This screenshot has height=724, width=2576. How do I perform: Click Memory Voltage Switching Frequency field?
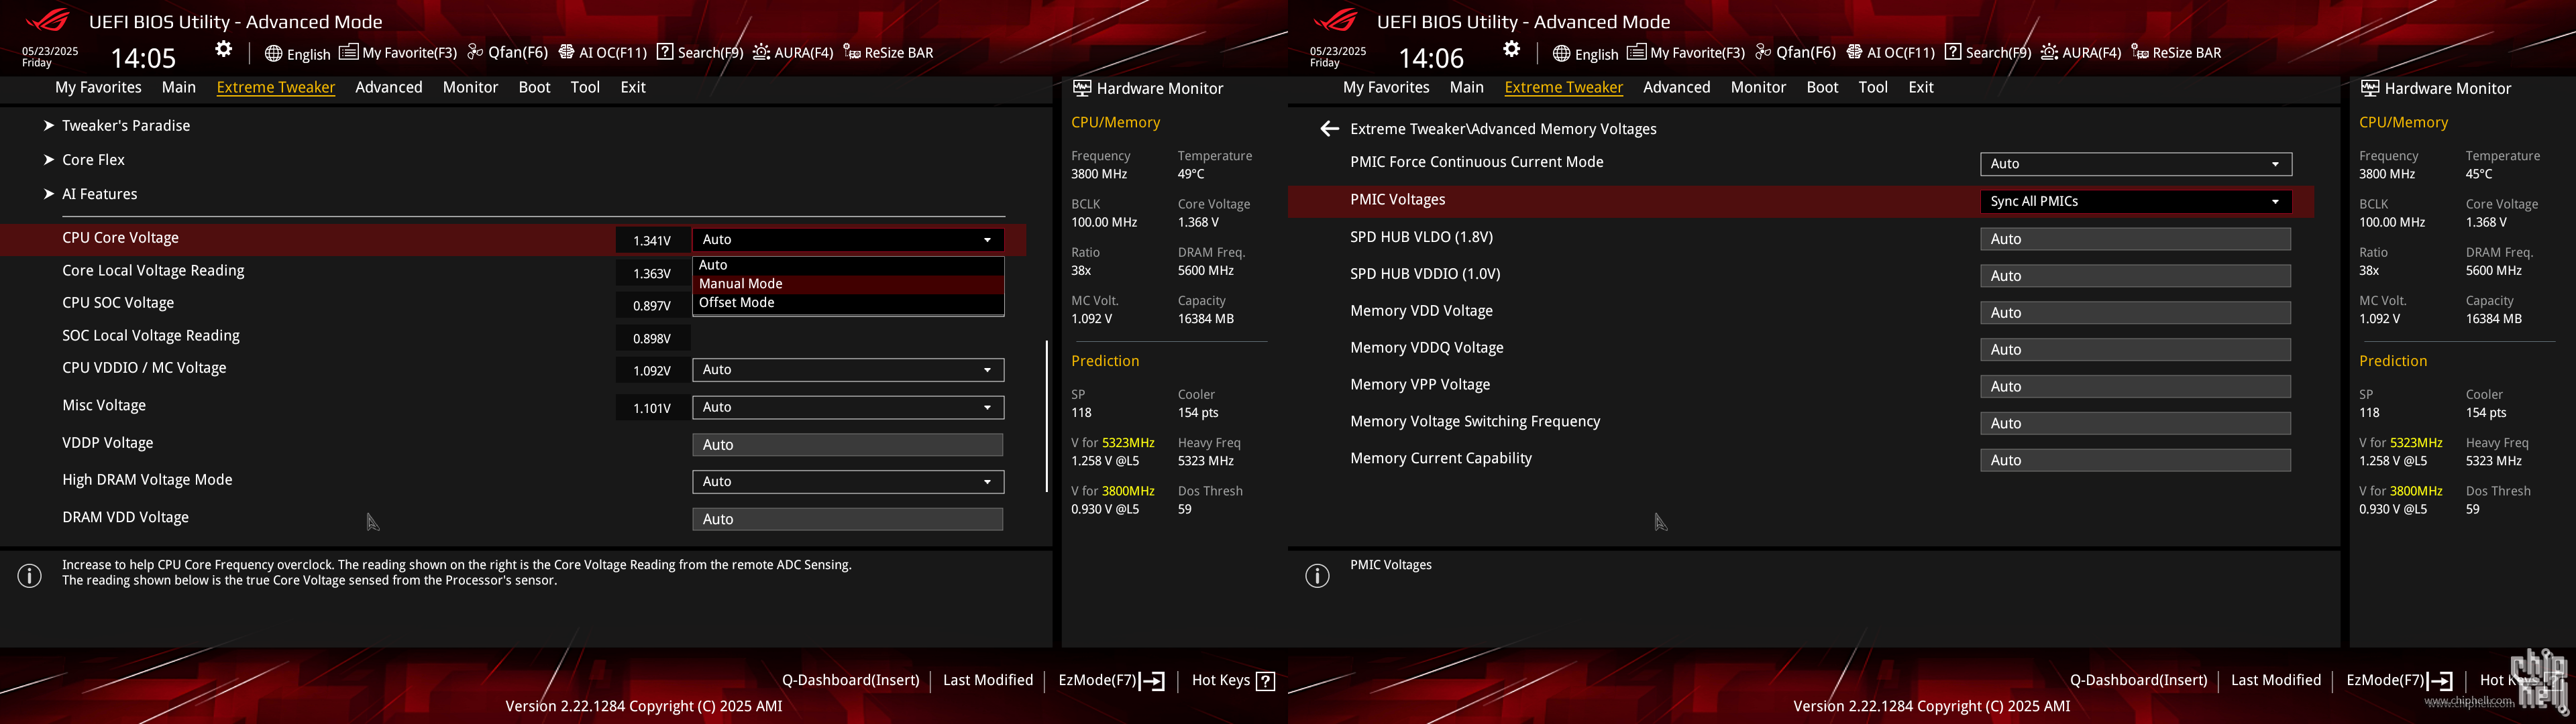(x=2136, y=424)
